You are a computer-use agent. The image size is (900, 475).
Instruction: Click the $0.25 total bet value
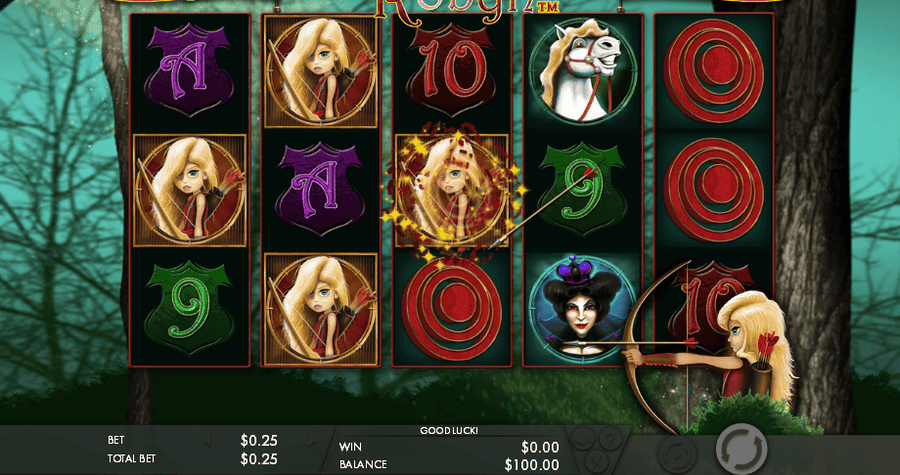(259, 458)
